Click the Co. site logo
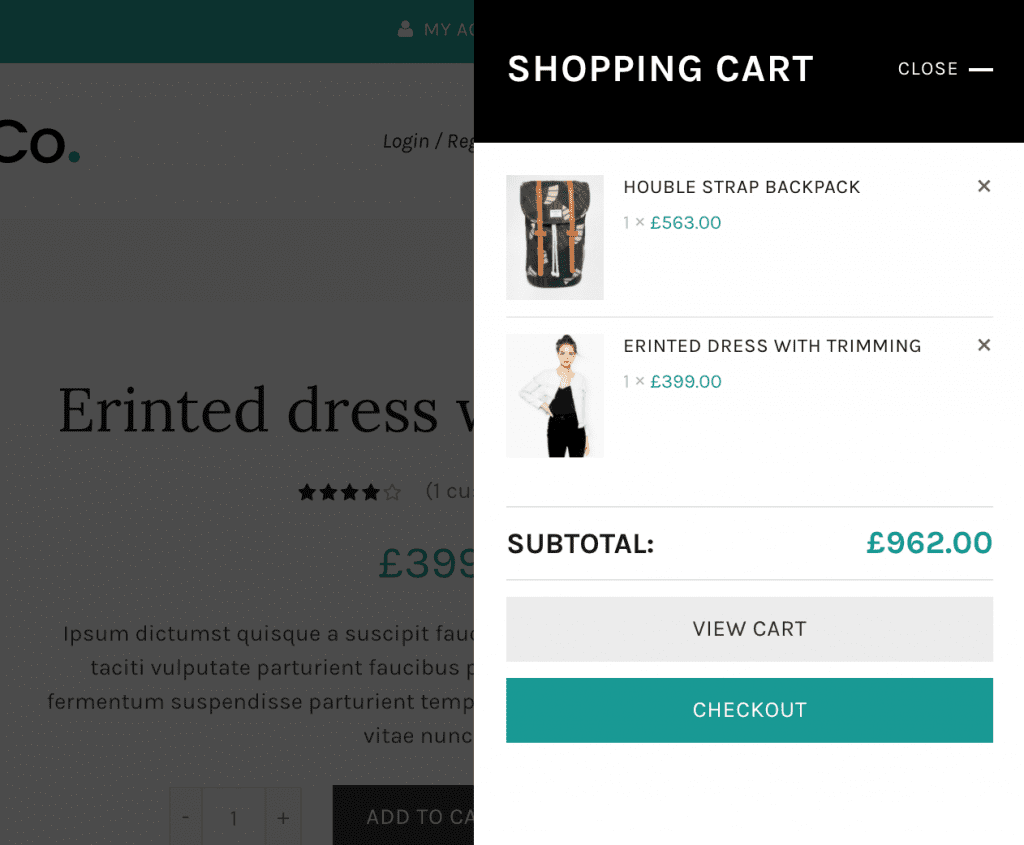 click(x=38, y=143)
